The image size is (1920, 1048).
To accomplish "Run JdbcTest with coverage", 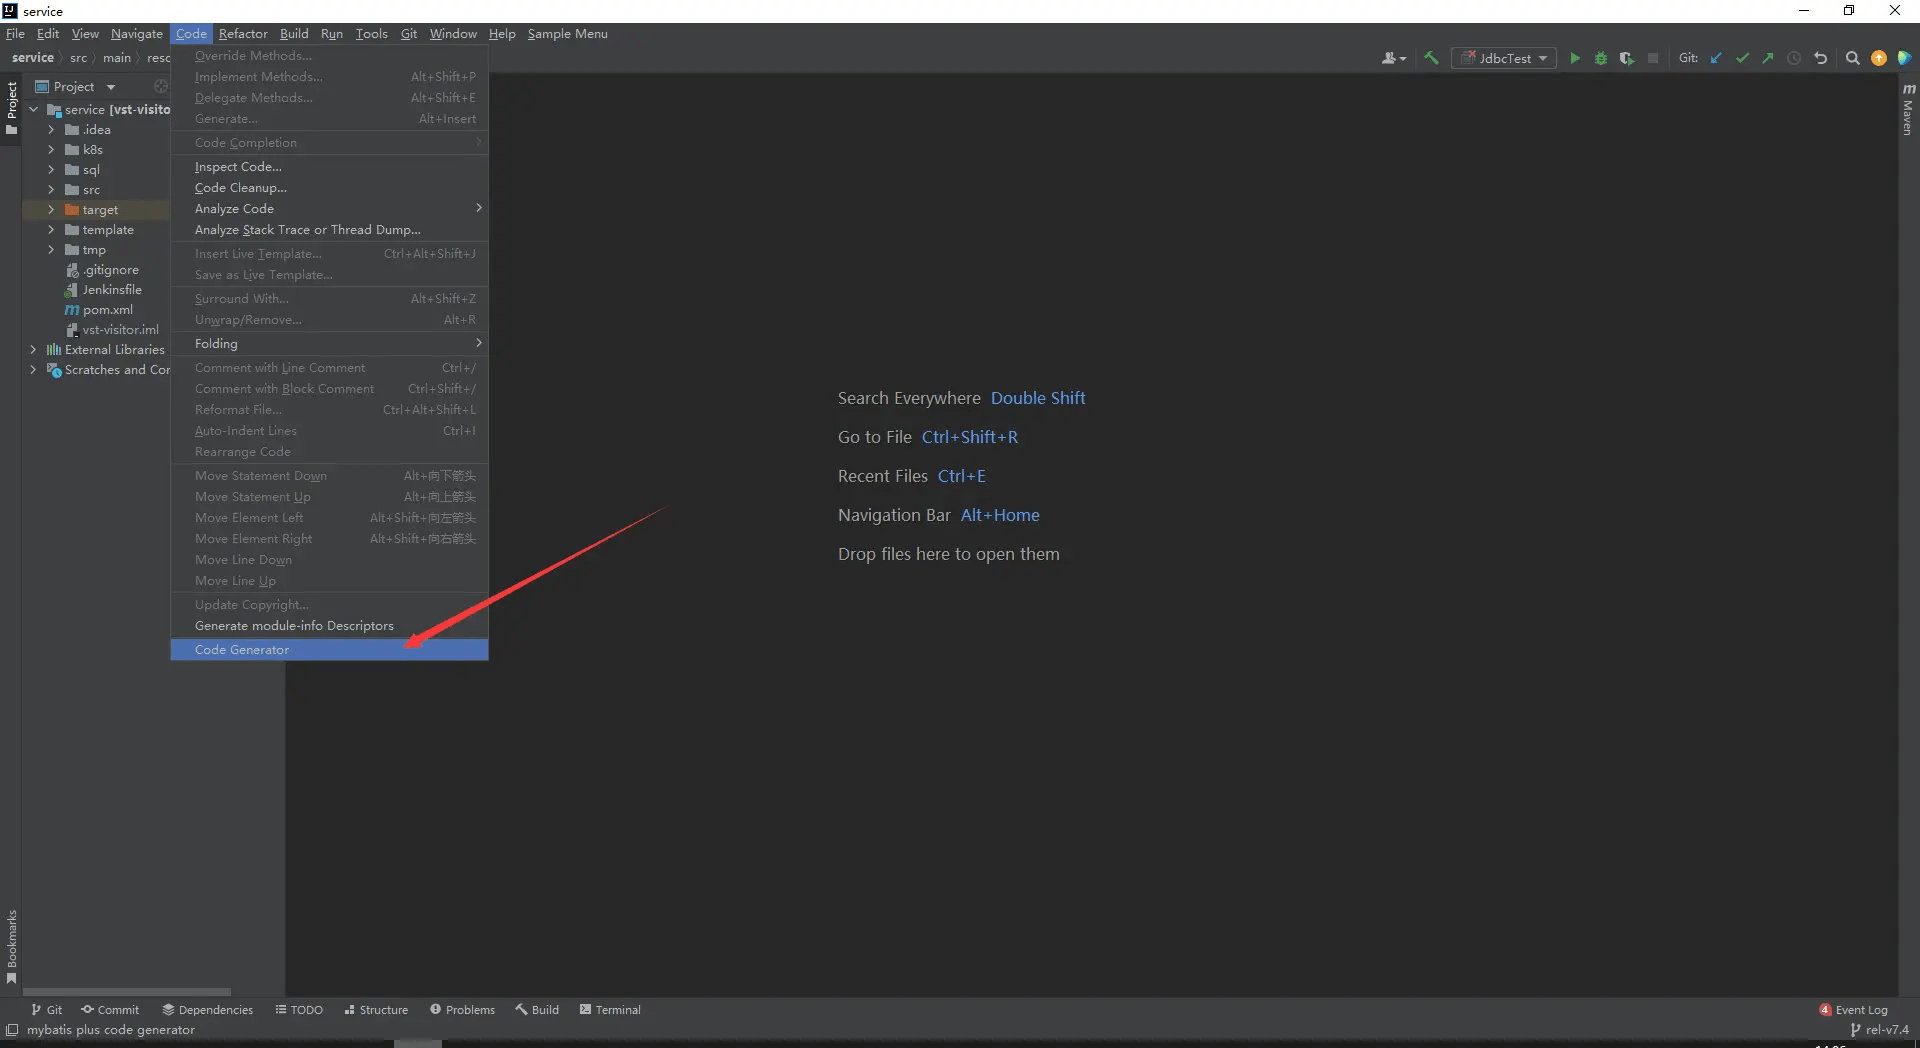I will coord(1628,58).
